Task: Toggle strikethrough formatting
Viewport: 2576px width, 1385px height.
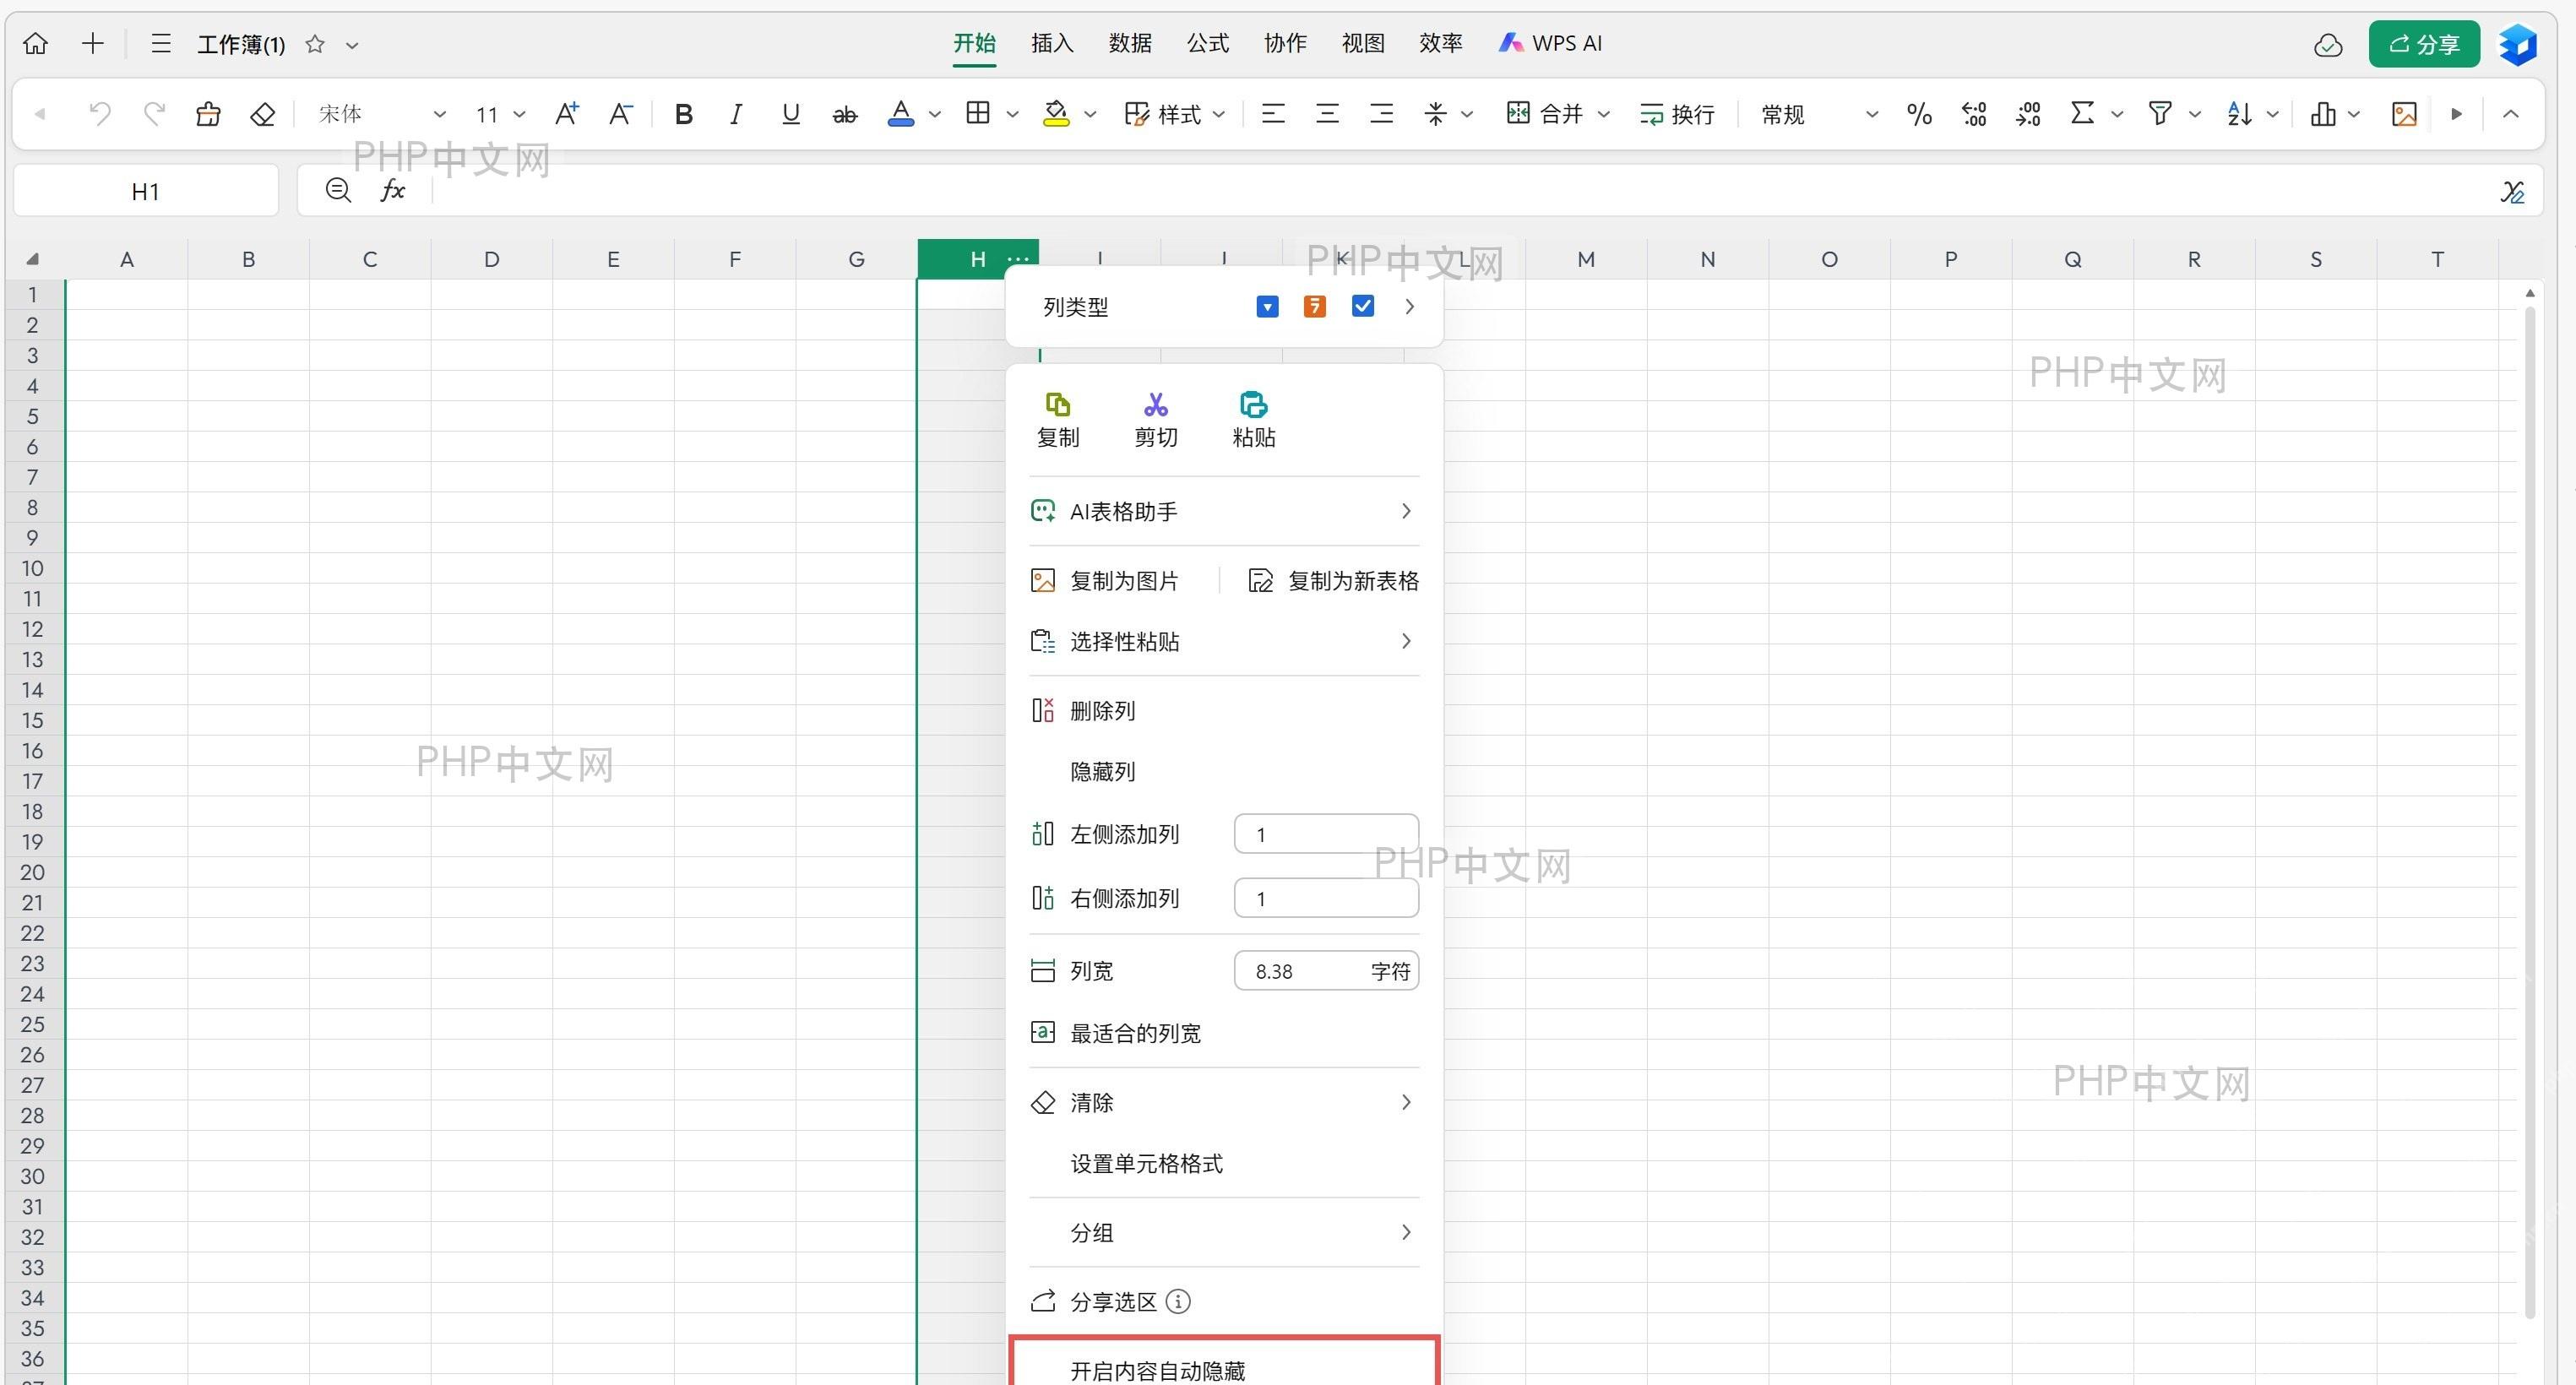Action: [845, 115]
